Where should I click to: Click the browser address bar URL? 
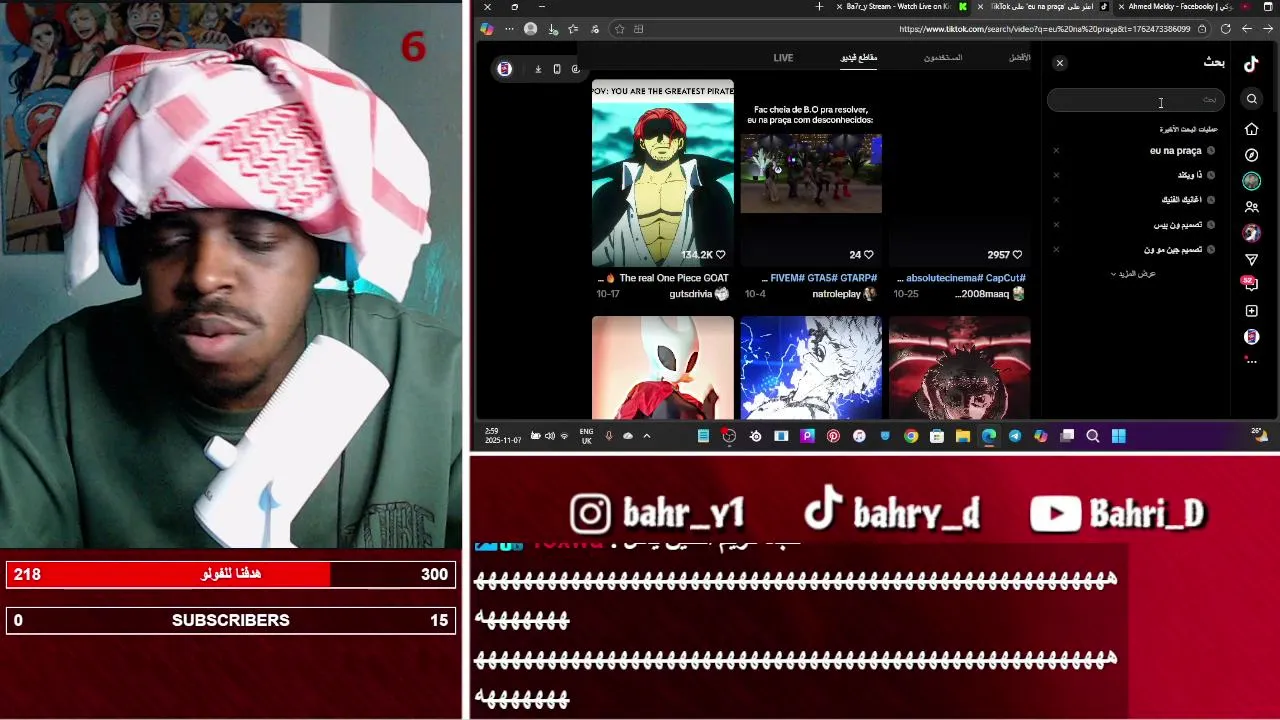tap(1045, 29)
